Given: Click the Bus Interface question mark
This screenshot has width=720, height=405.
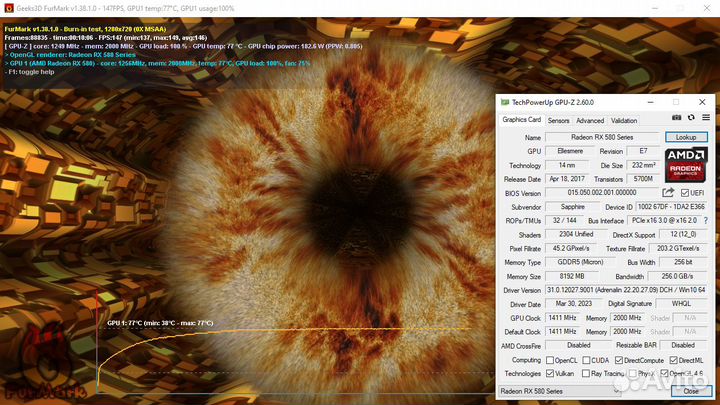Looking at the screenshot, I should point(706,221).
